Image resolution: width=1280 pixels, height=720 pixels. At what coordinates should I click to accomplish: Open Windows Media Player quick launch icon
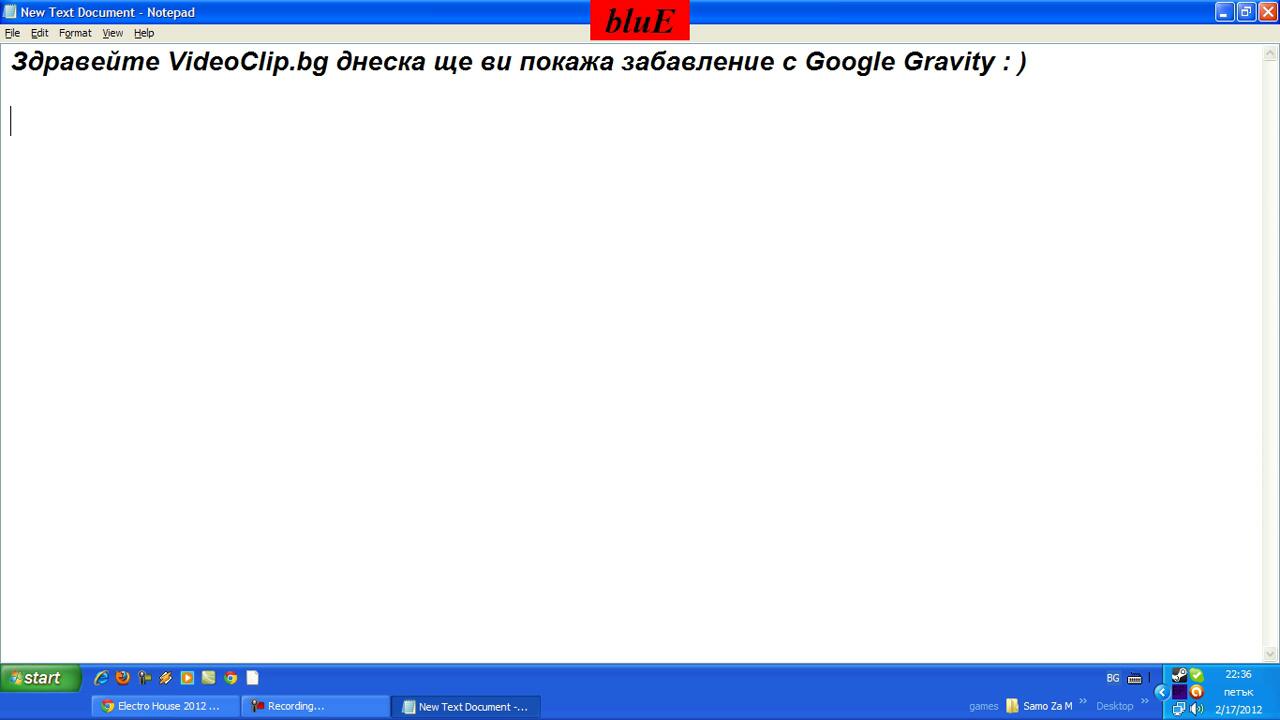[x=187, y=678]
